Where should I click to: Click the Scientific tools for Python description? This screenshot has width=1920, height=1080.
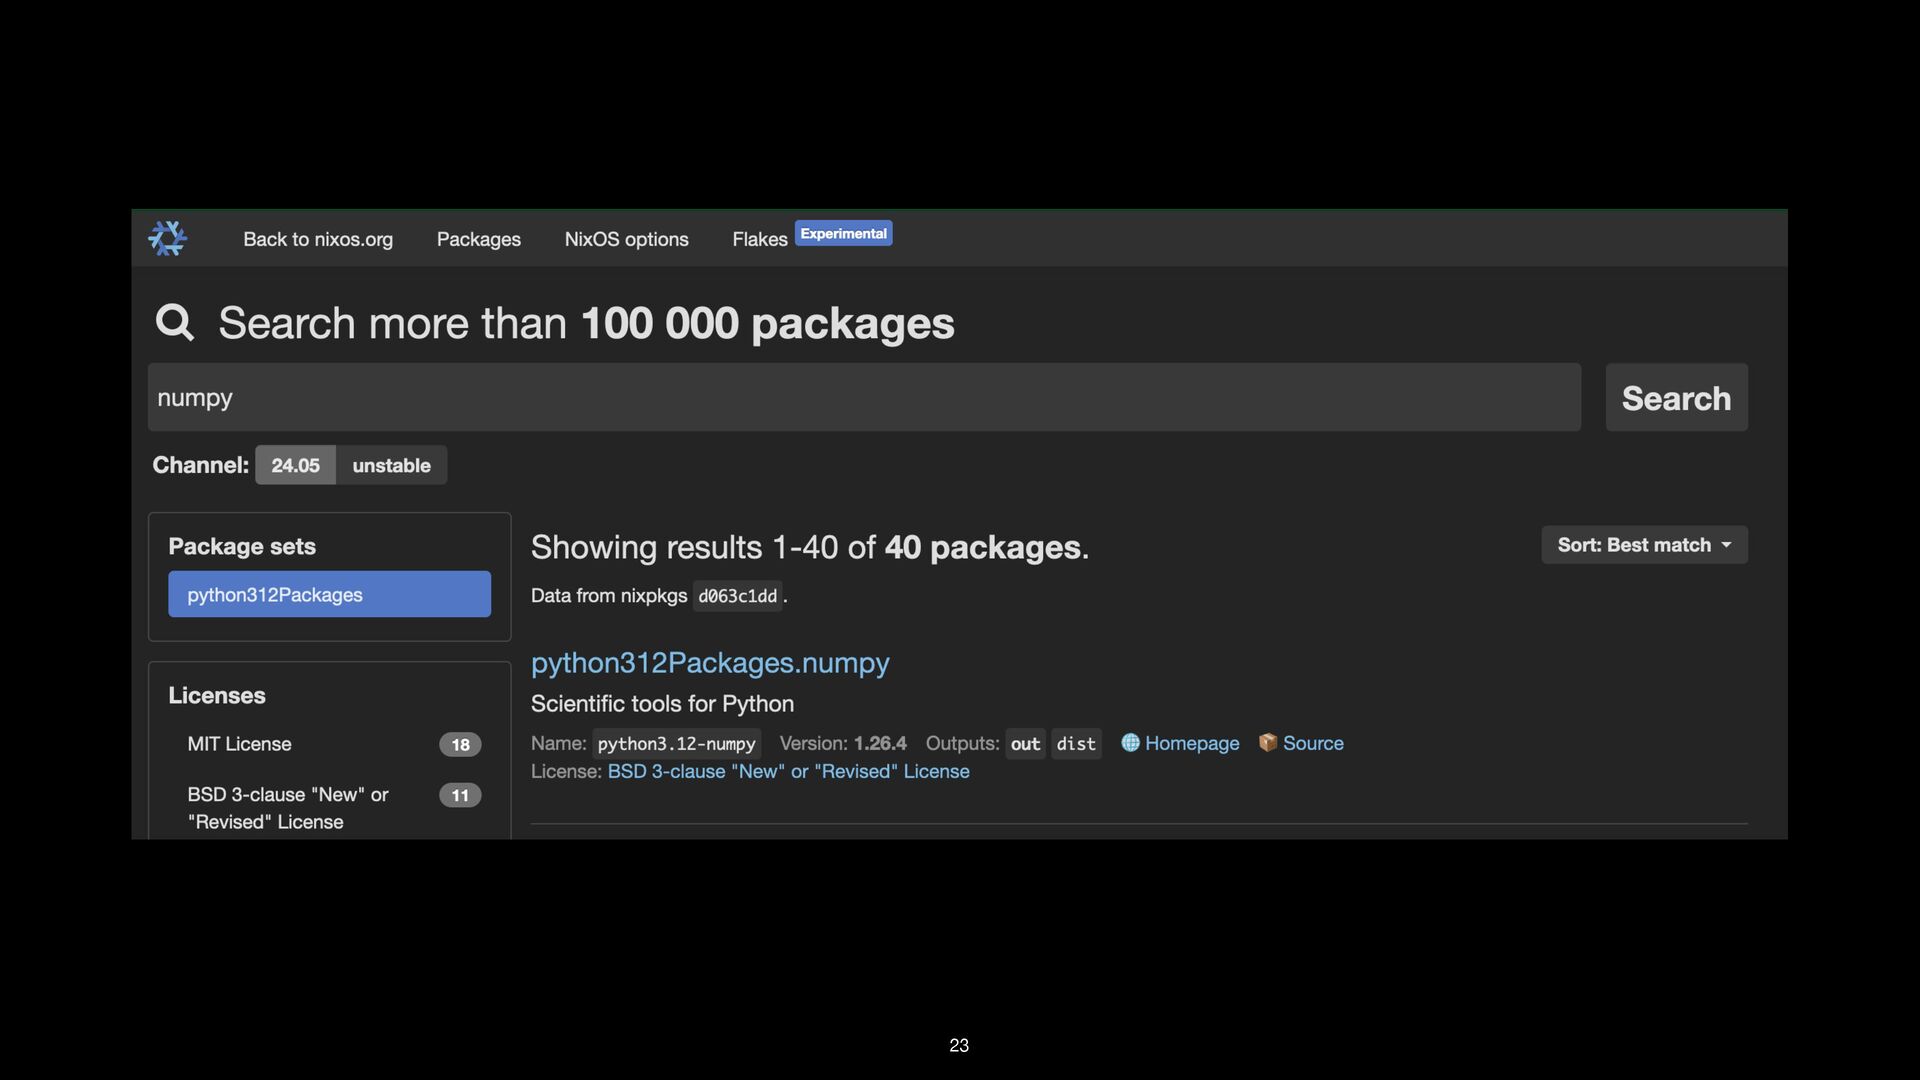point(662,703)
